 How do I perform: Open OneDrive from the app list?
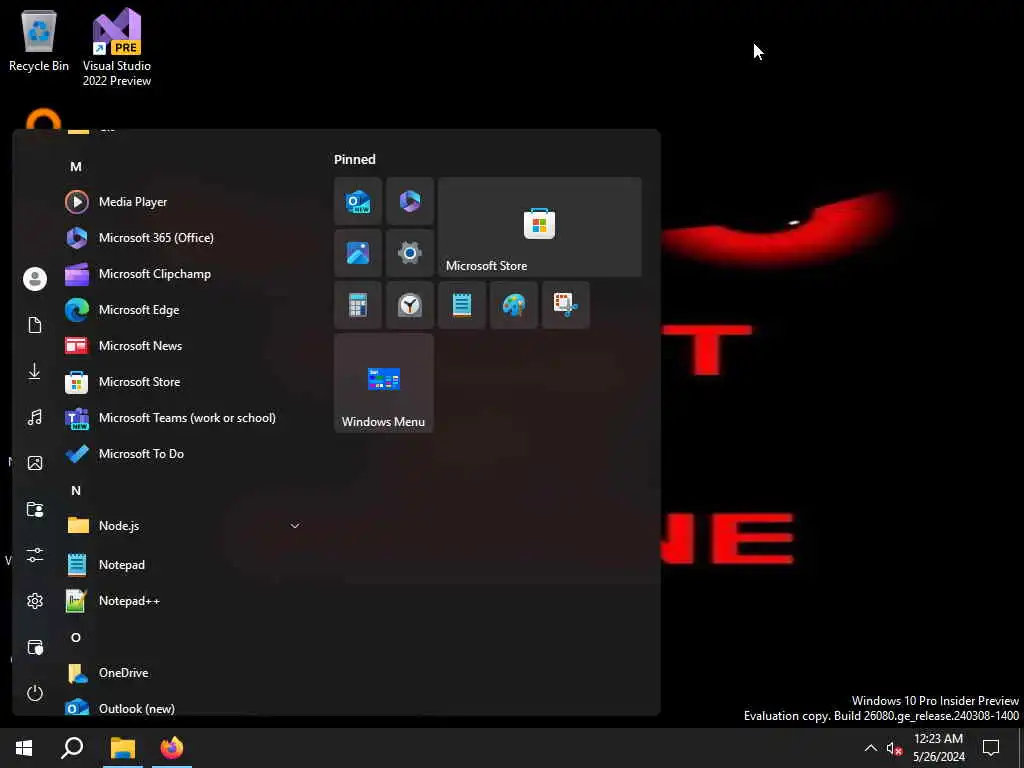point(183,673)
